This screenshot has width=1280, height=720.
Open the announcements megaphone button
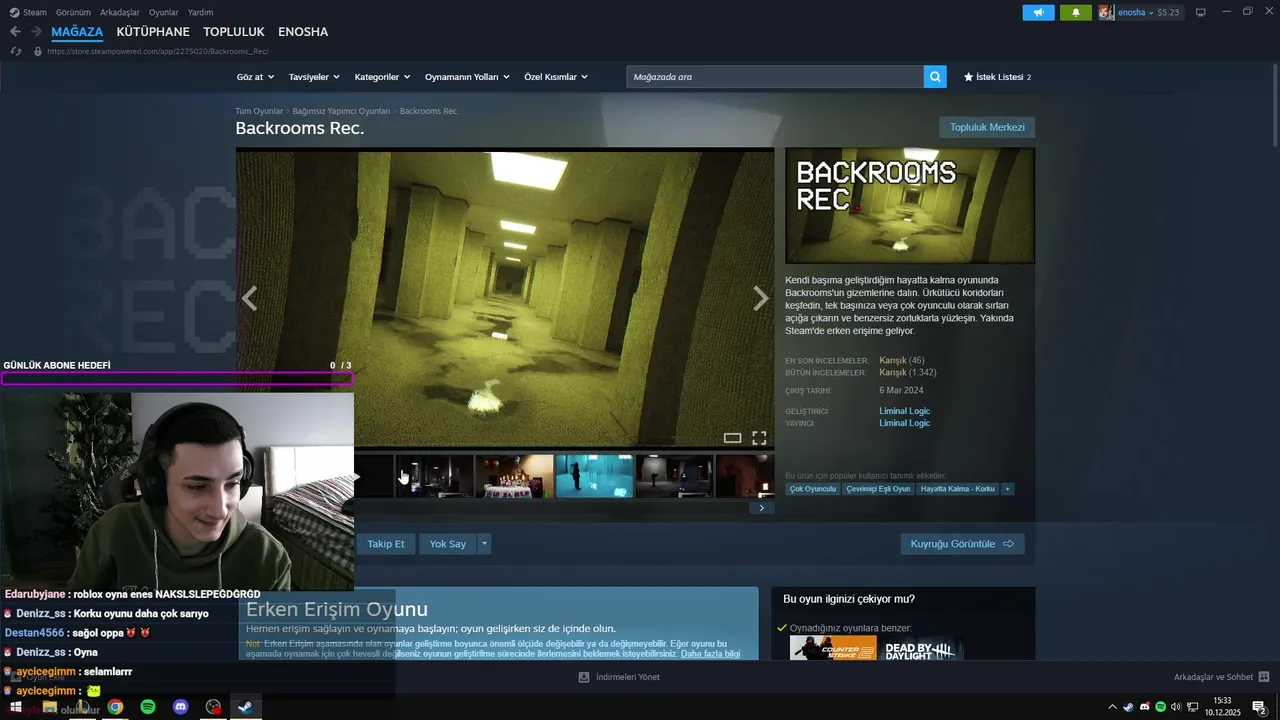[x=1038, y=12]
